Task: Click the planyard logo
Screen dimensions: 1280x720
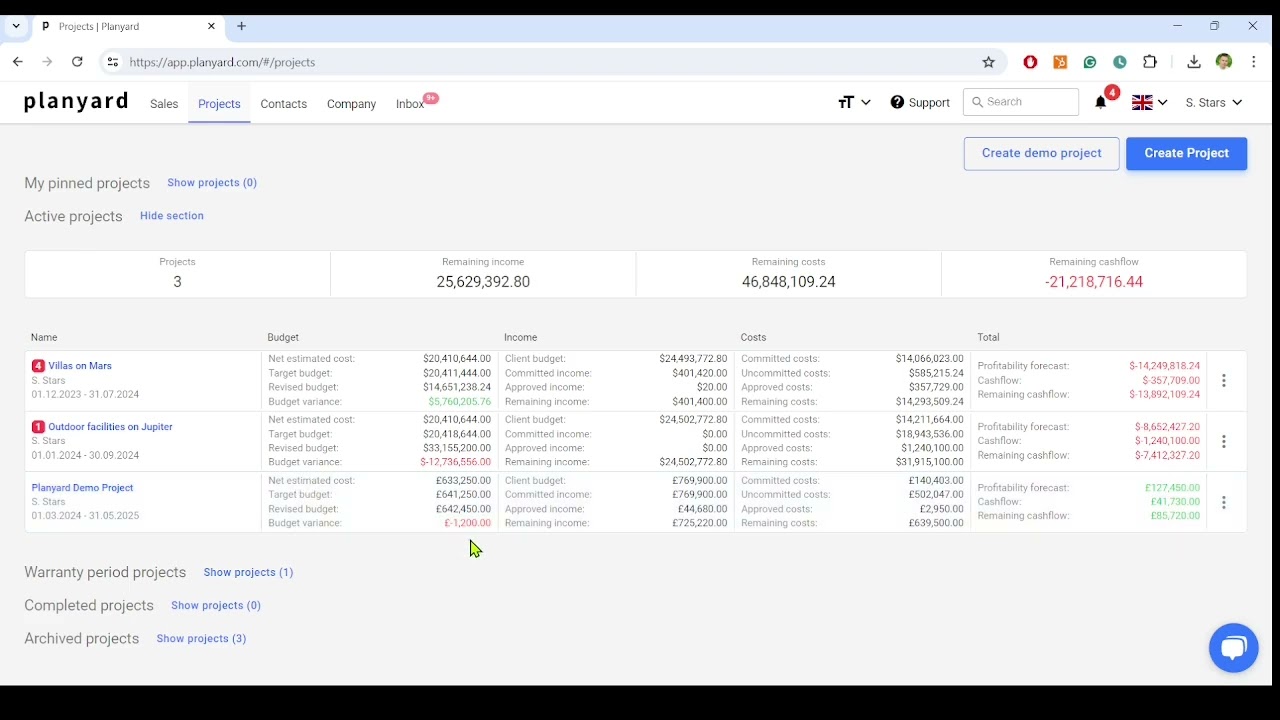Action: tap(76, 101)
